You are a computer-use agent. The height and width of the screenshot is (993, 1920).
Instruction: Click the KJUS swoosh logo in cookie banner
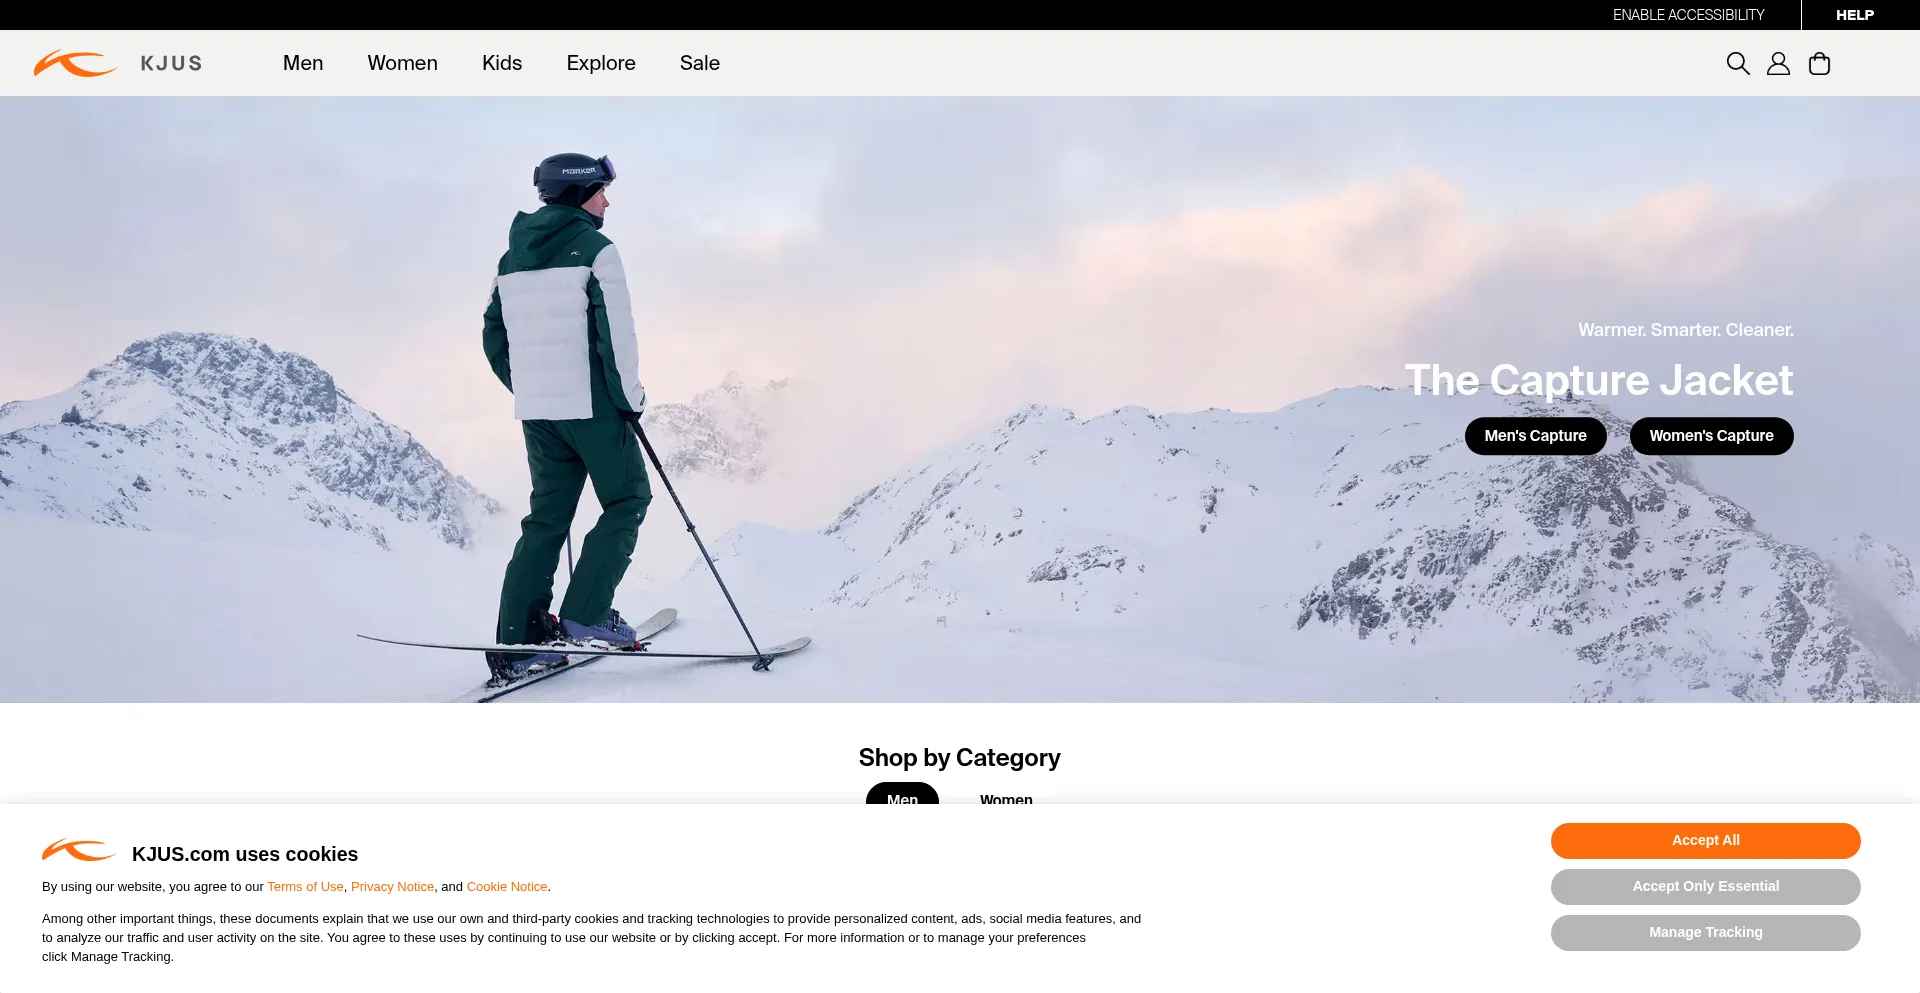pos(79,851)
